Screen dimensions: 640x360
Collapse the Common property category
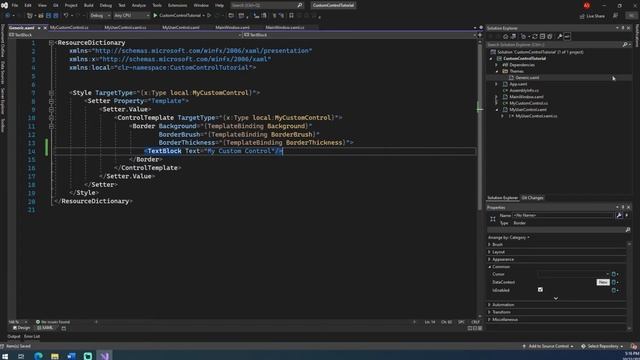(489, 267)
